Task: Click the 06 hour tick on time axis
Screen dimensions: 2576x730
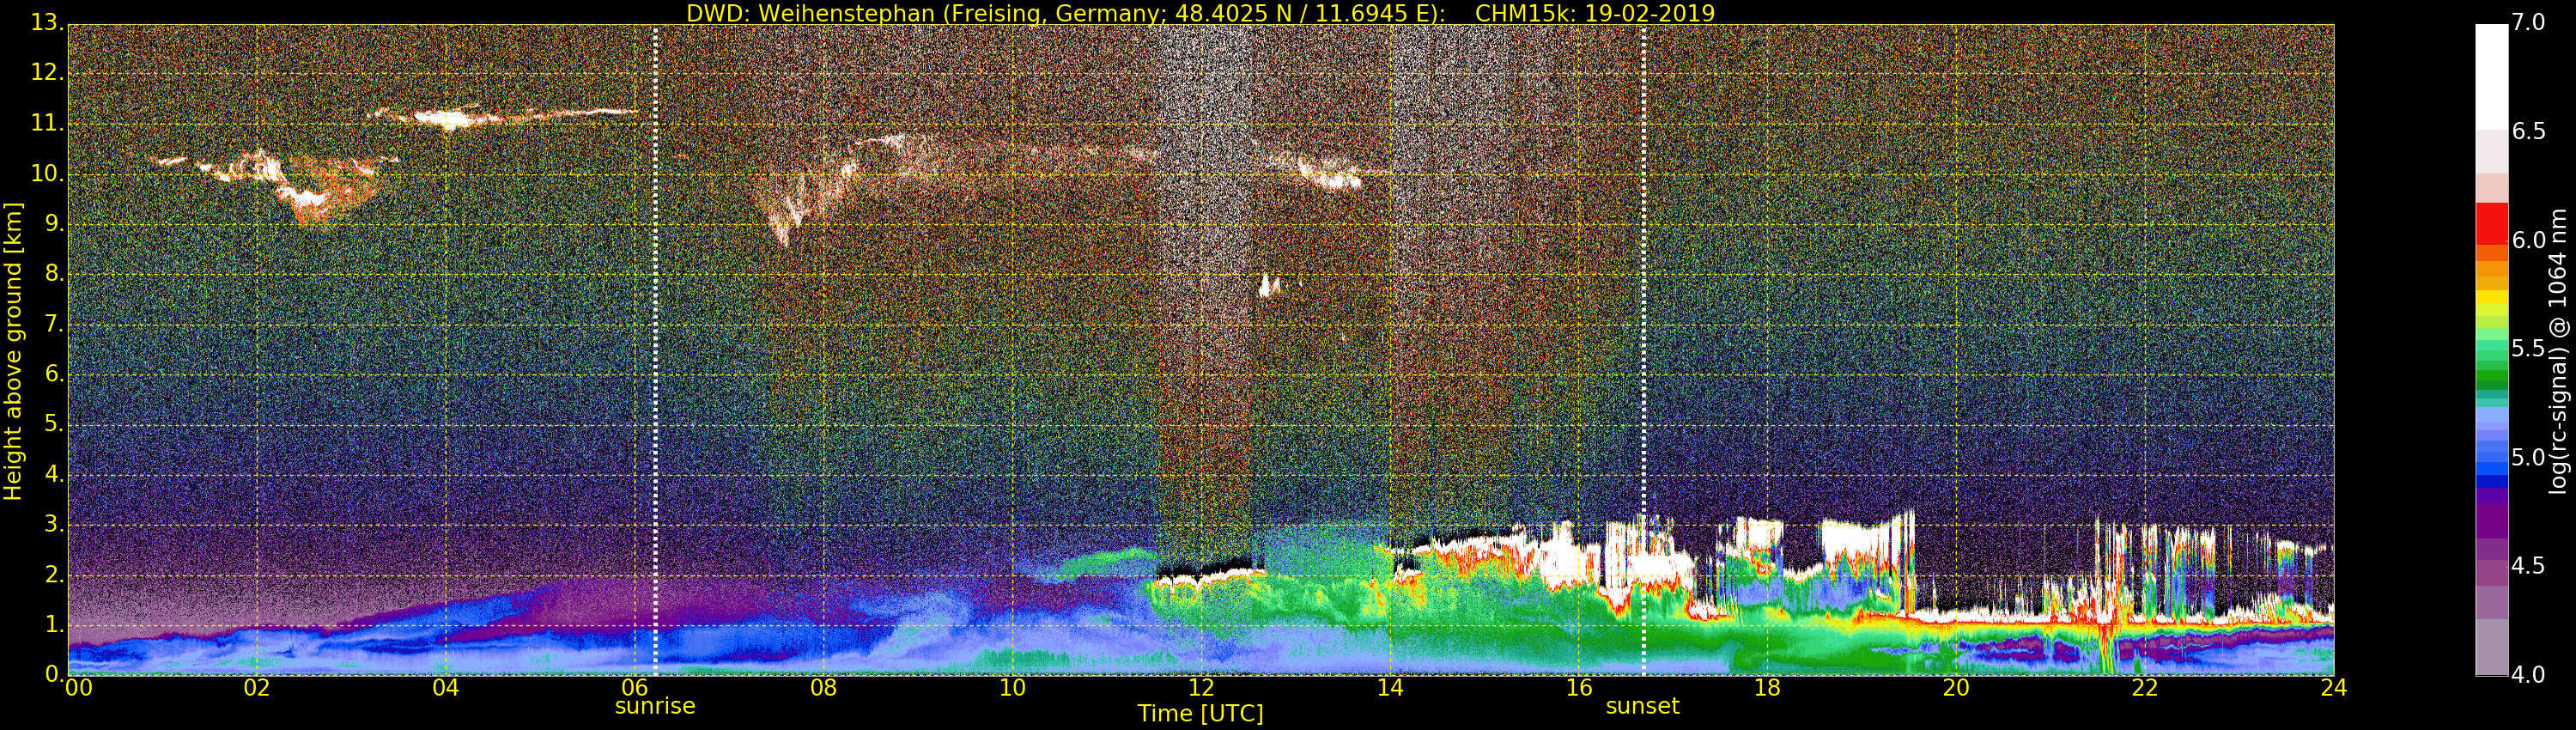Action: (x=635, y=688)
